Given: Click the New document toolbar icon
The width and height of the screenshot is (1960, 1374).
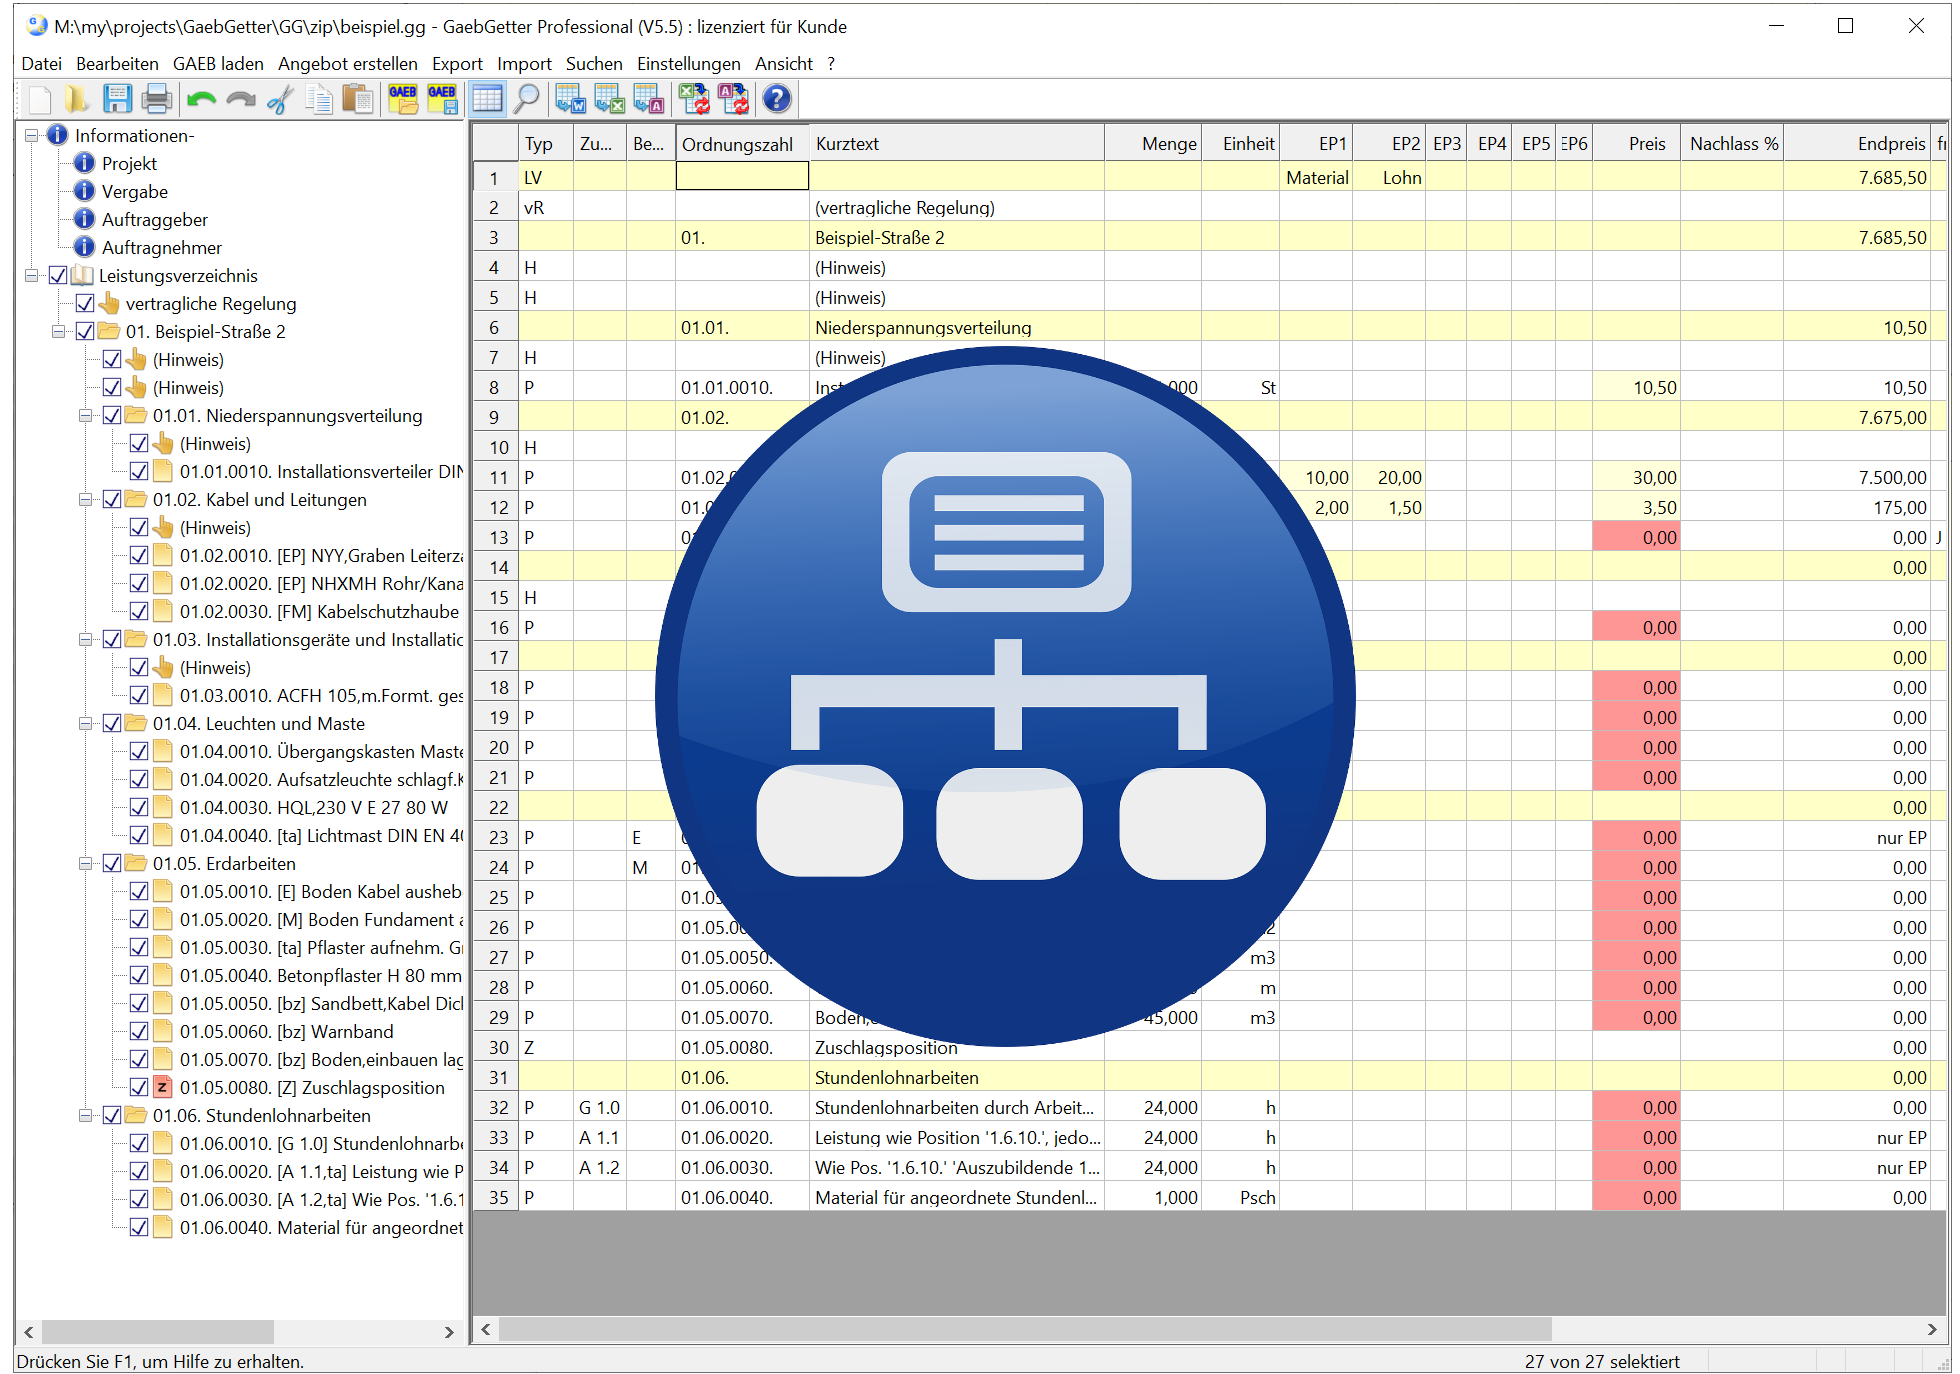Looking at the screenshot, I should (40, 99).
